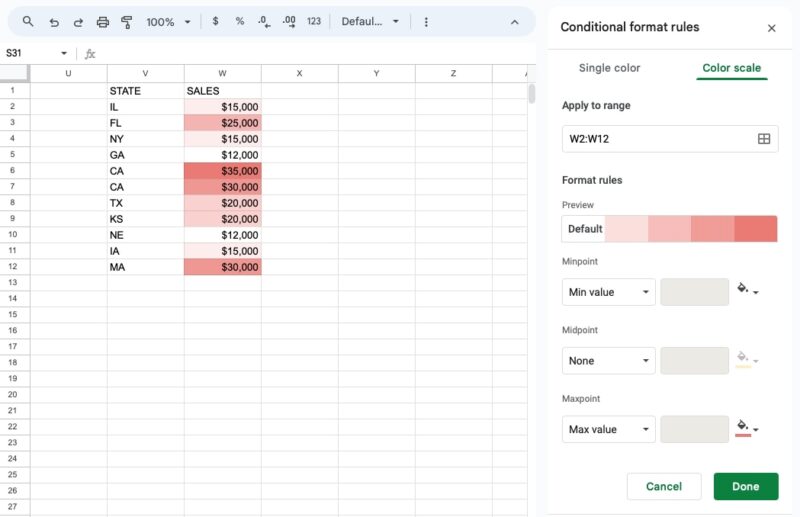800x517 pixels.
Task: Click the Cancel button
Action: pyautogui.click(x=664, y=486)
